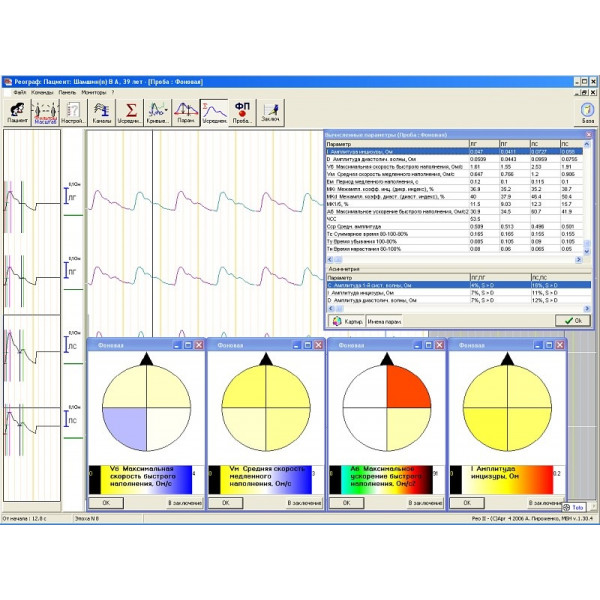The image size is (600, 600).
Task: Open the small arrow on the Кривые button
Action: (x=166, y=110)
